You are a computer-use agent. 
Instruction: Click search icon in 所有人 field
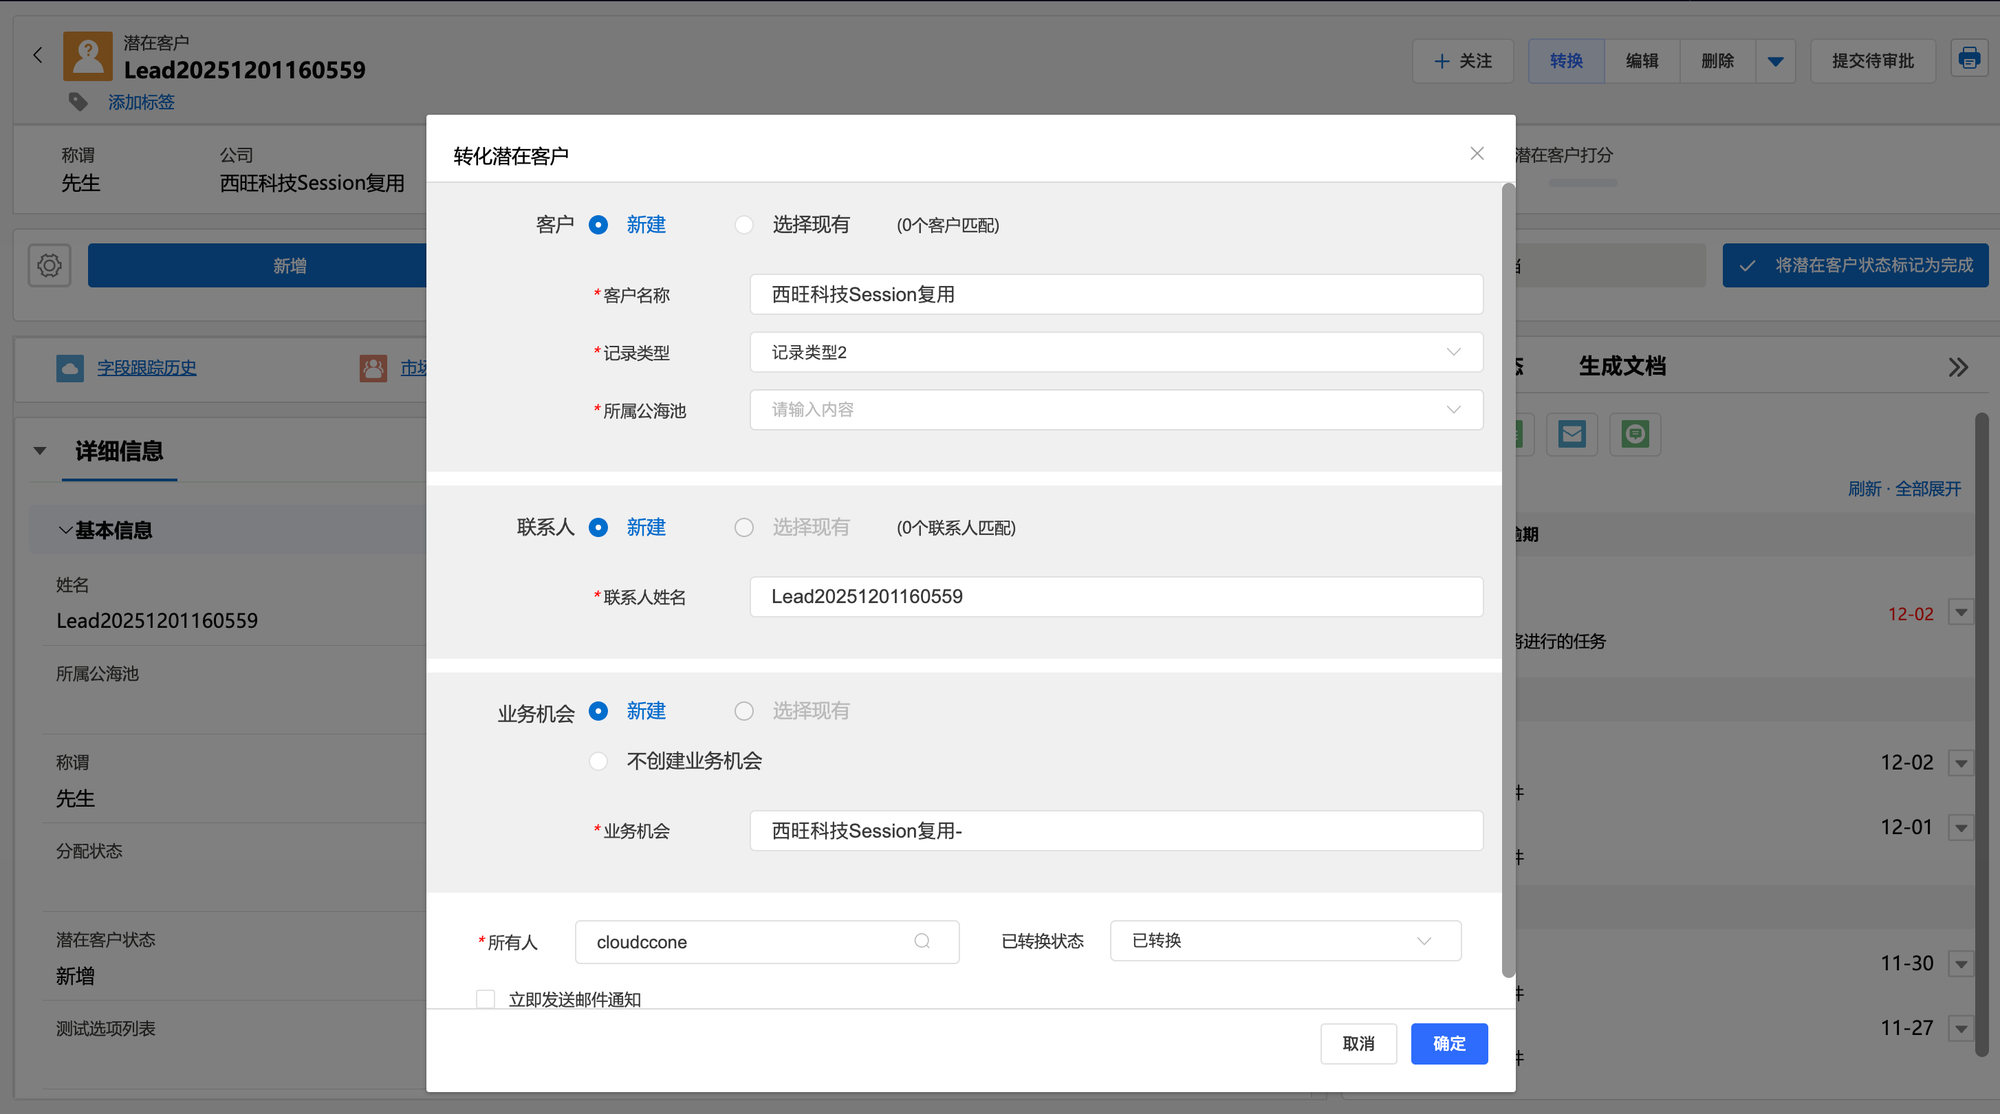click(x=922, y=941)
